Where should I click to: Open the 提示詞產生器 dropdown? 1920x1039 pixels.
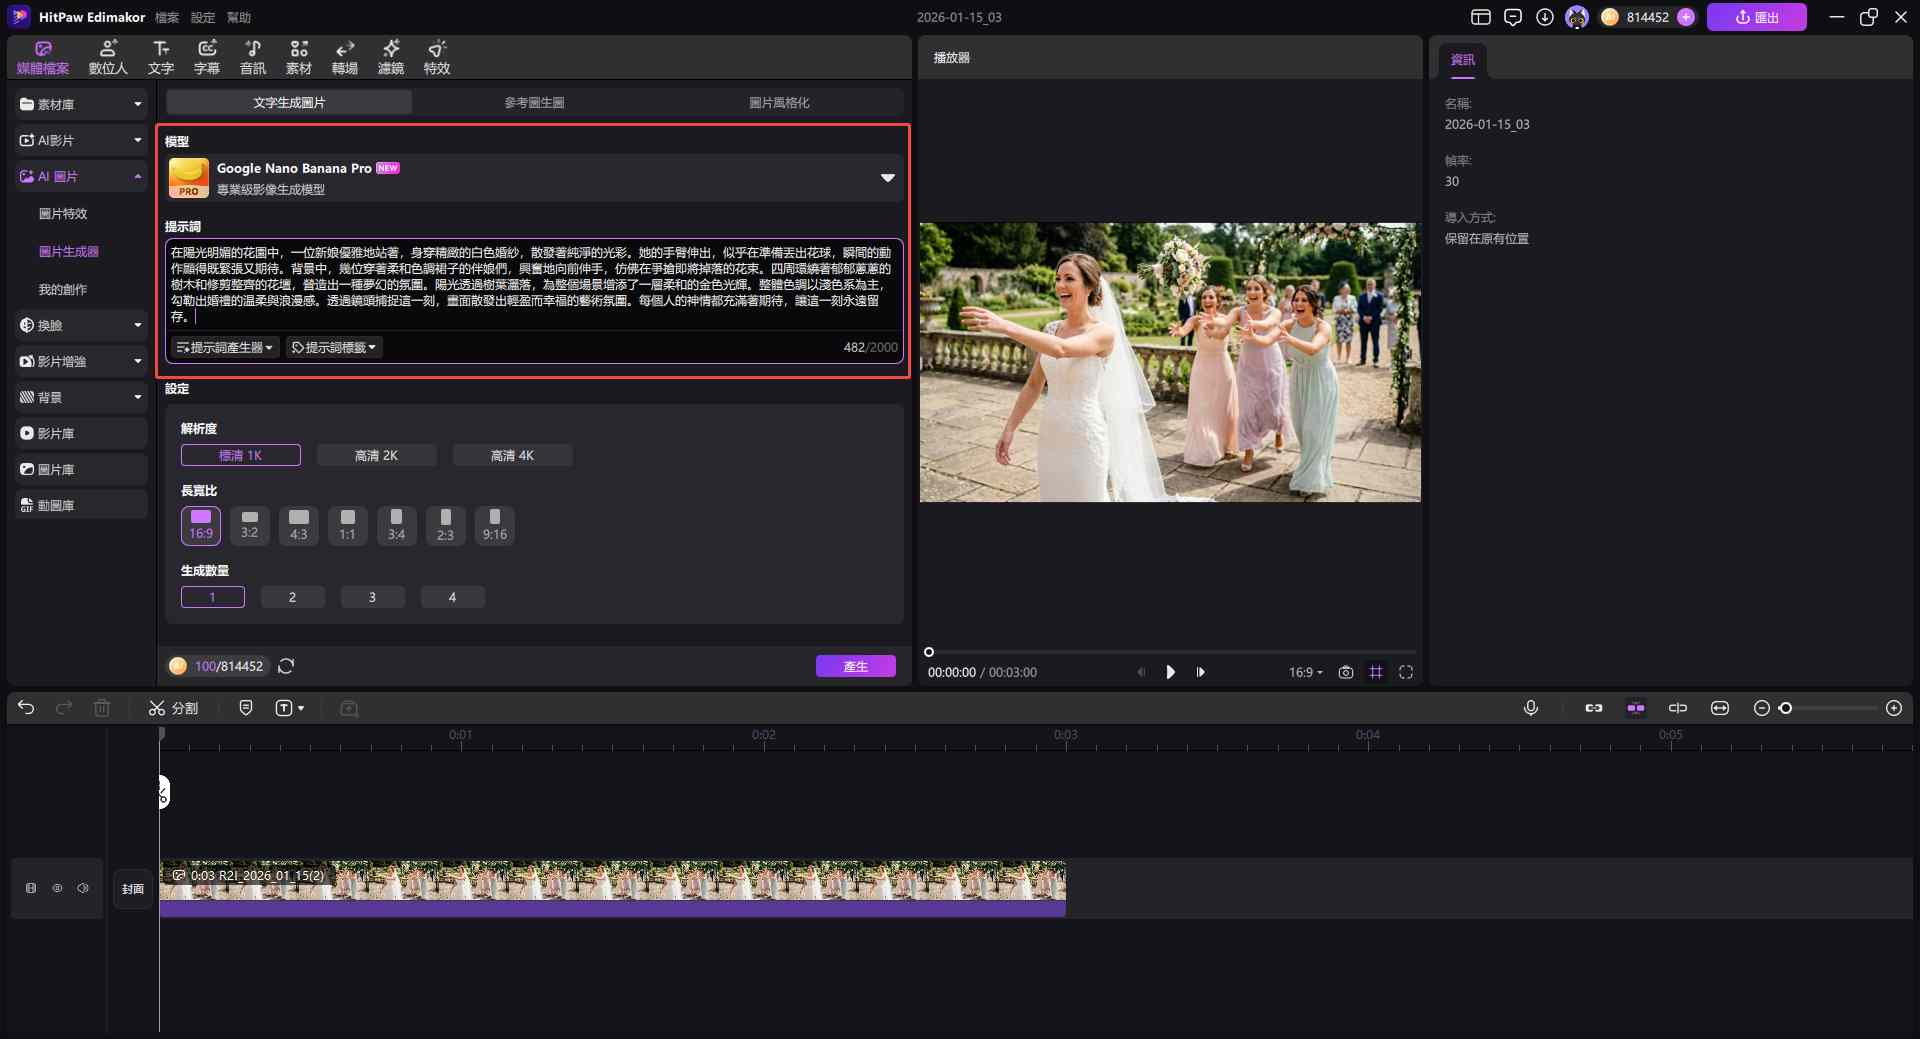click(x=224, y=347)
